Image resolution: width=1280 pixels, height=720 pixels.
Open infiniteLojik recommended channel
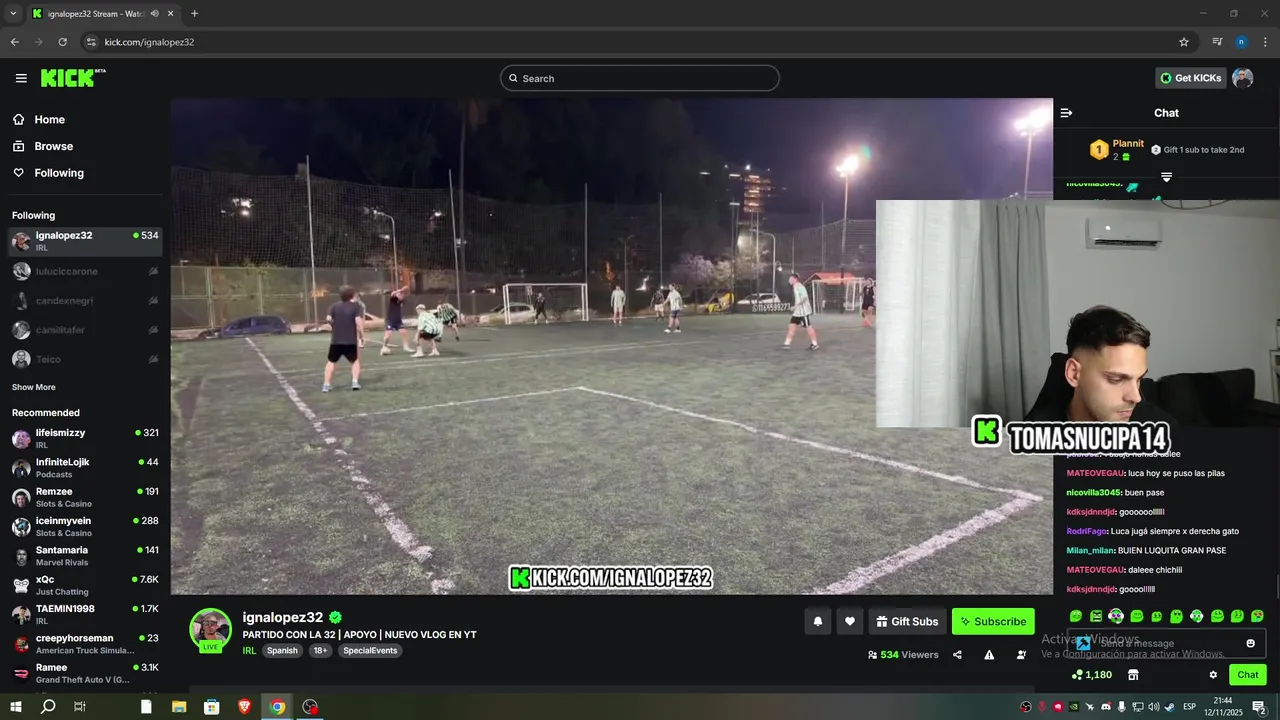coord(85,468)
